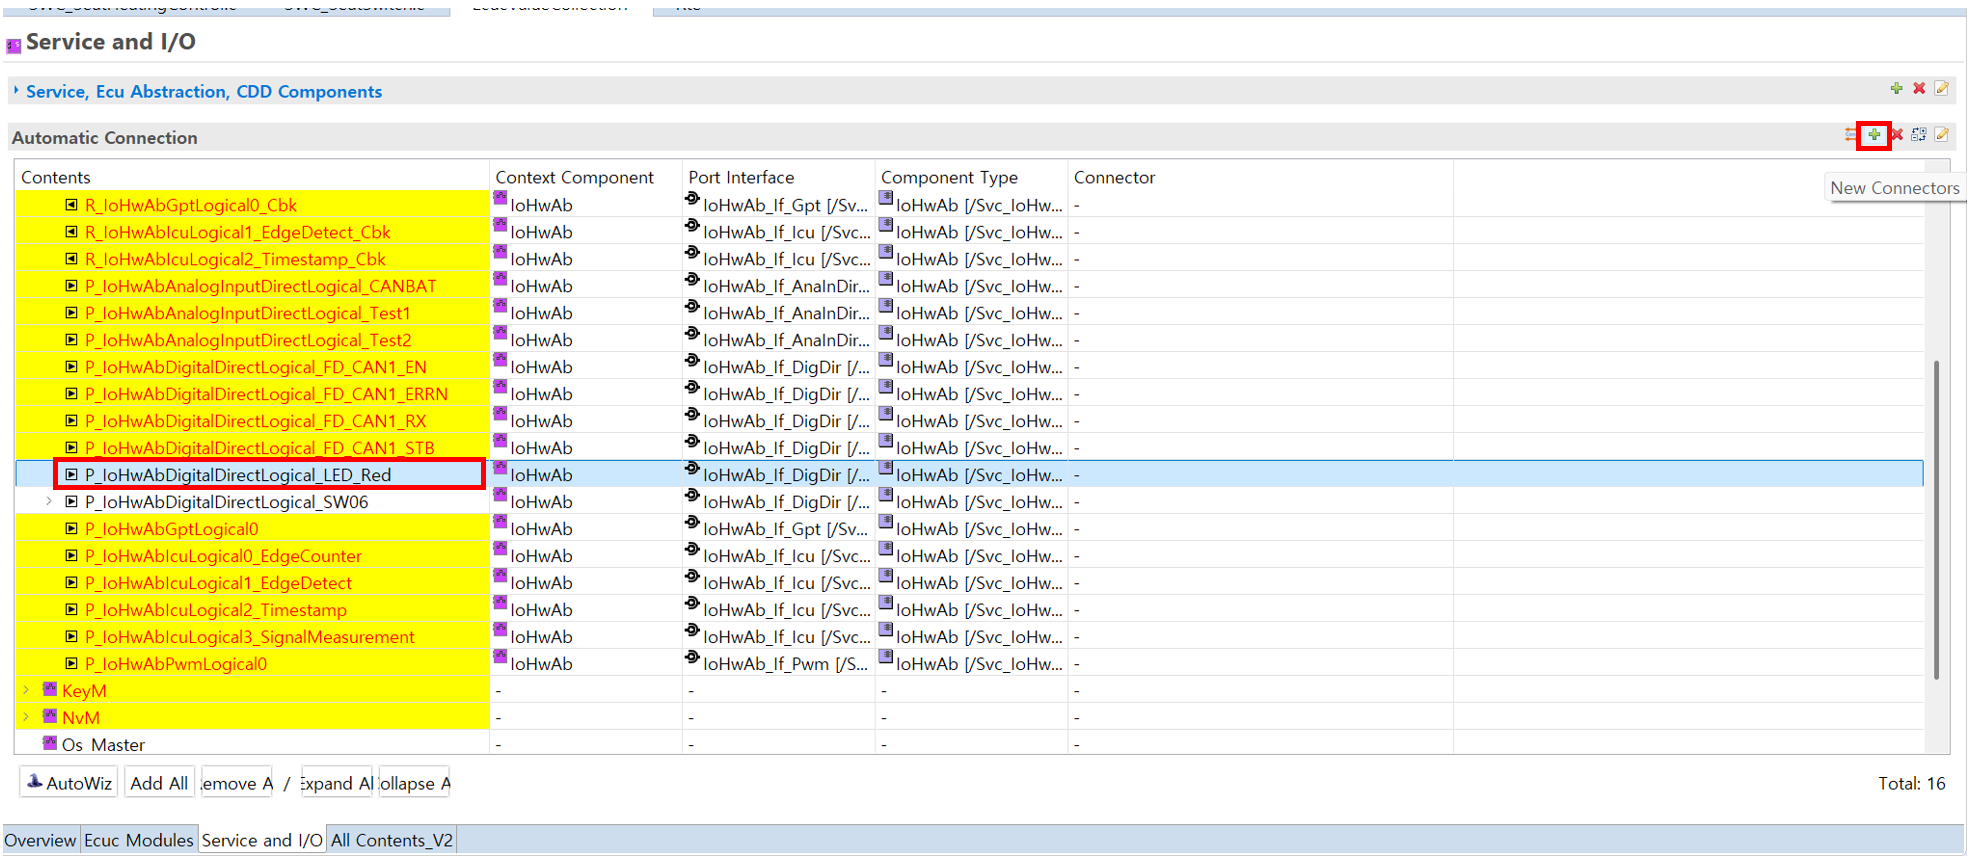Expand the KeyM component node
The height and width of the screenshot is (856, 1977).
pos(26,691)
